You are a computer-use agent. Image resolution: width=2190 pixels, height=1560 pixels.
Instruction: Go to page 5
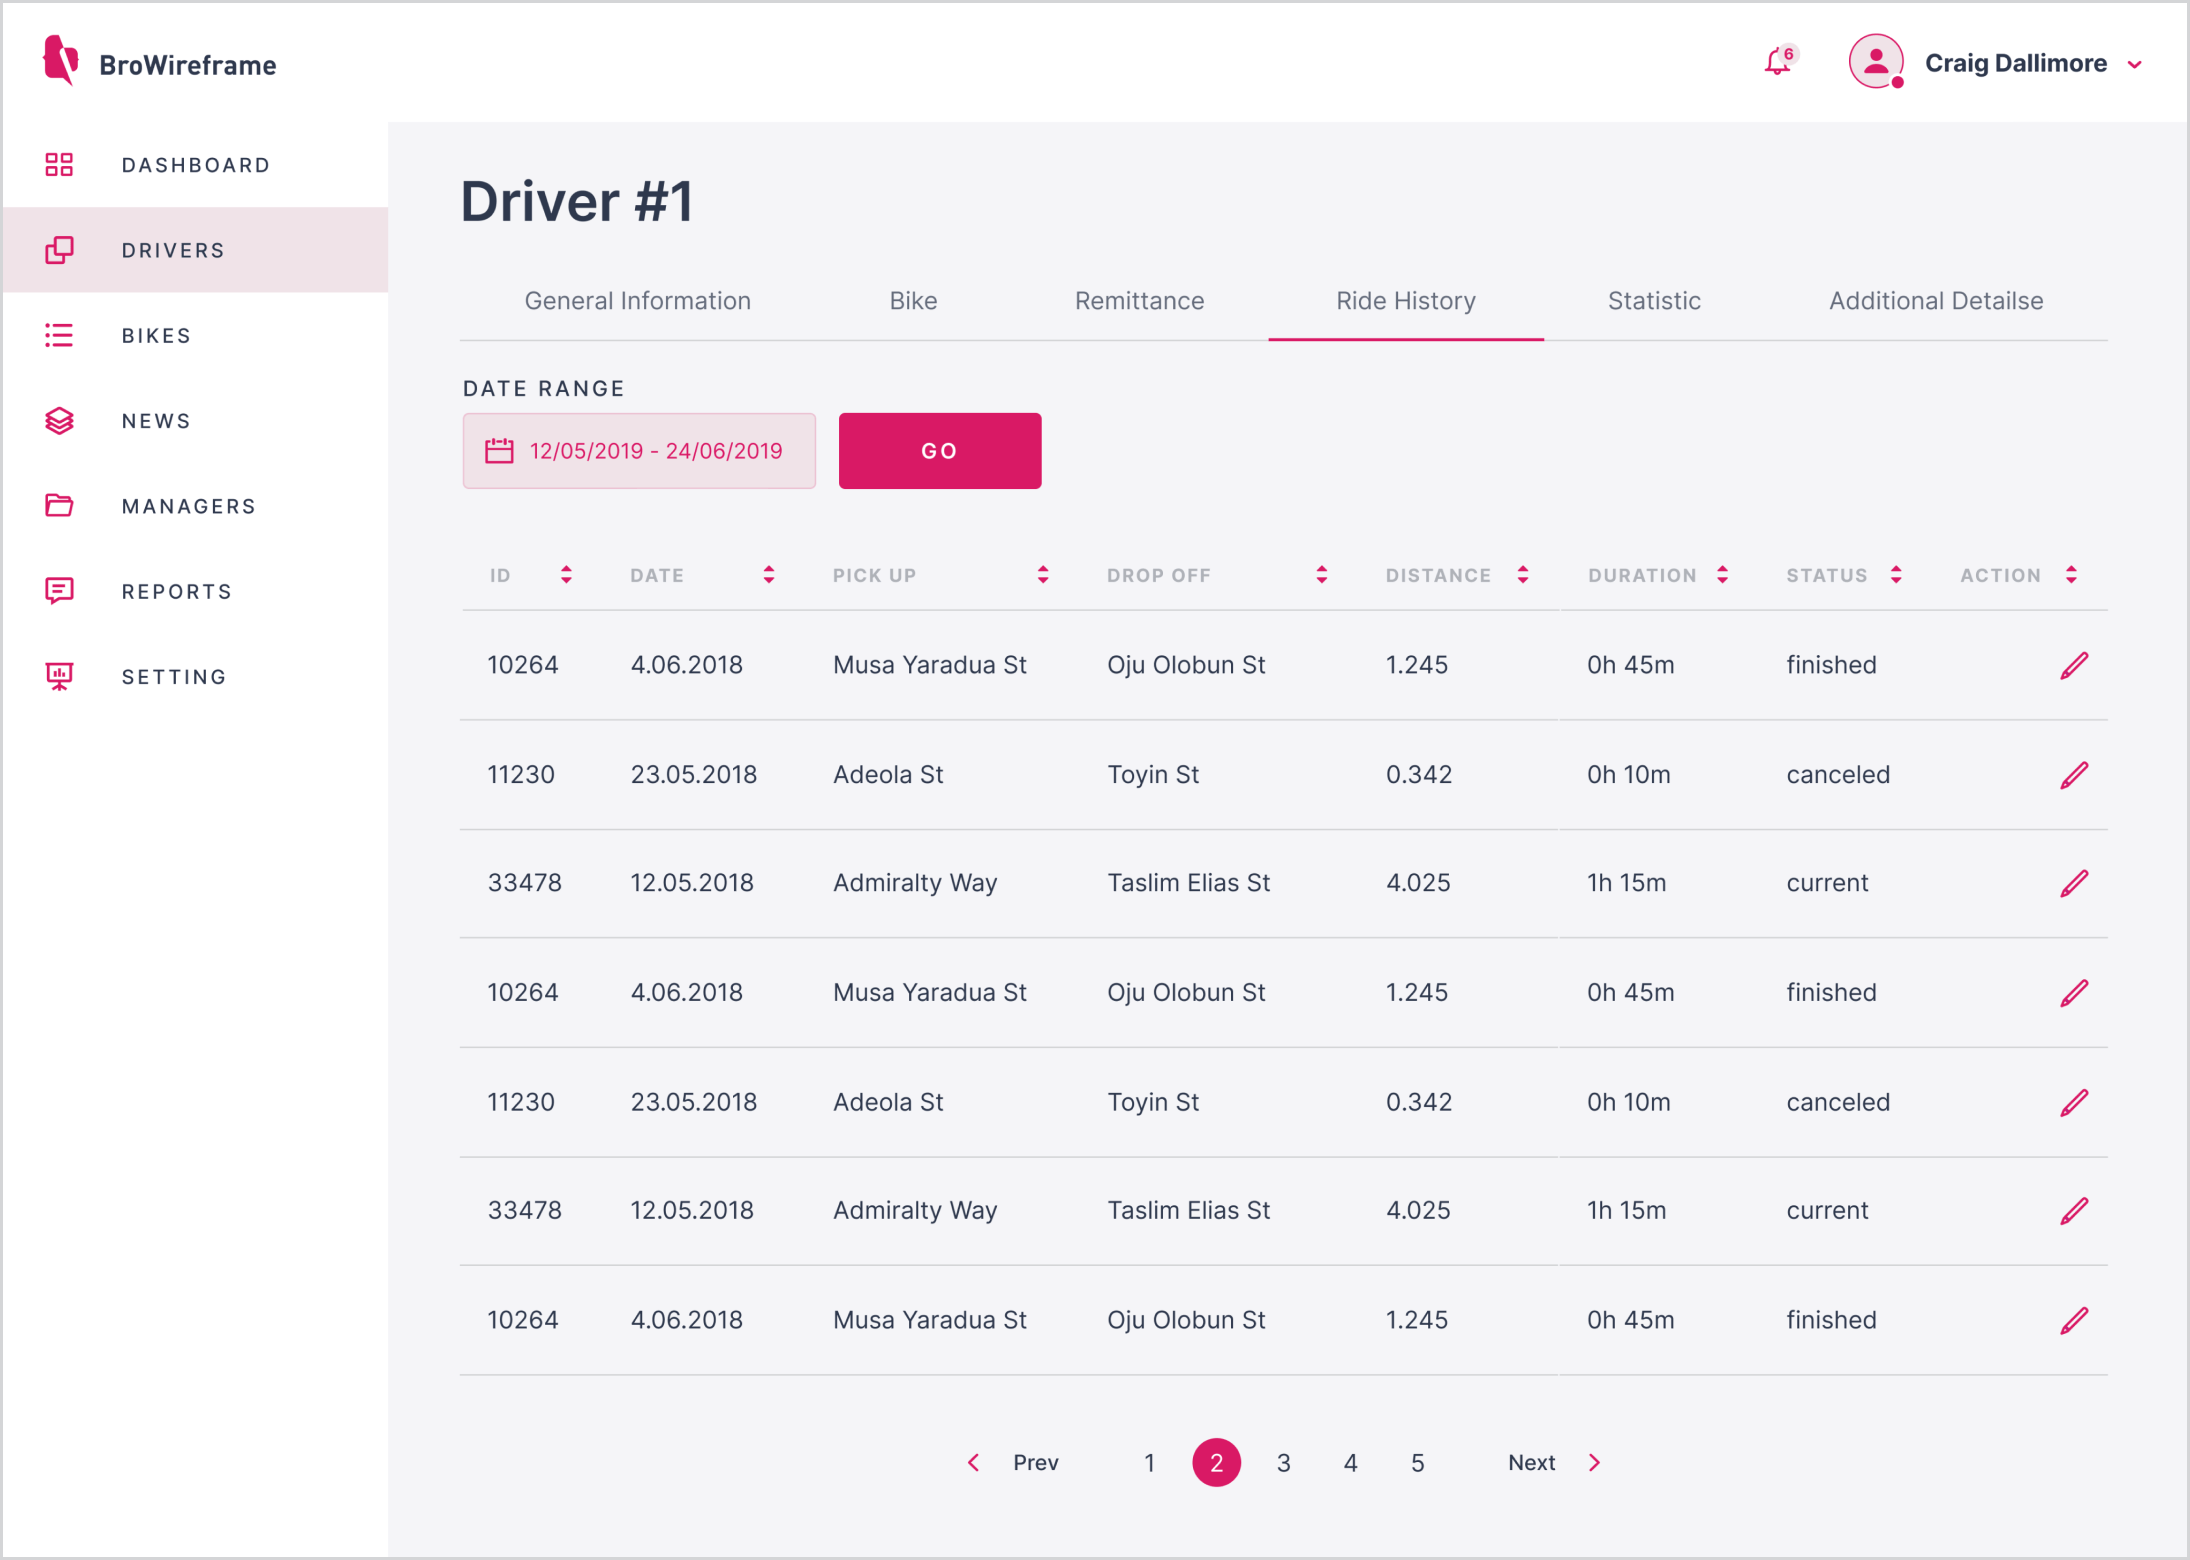pyautogui.click(x=1417, y=1463)
